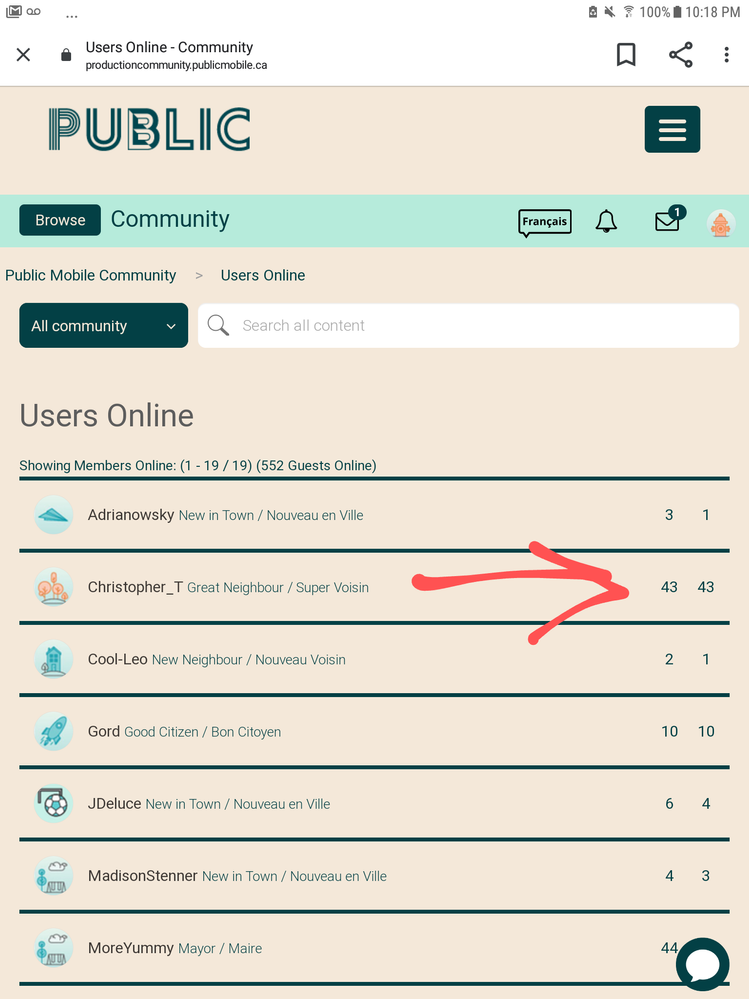Click the search magnifier icon
The width and height of the screenshot is (749, 999).
[x=218, y=326]
